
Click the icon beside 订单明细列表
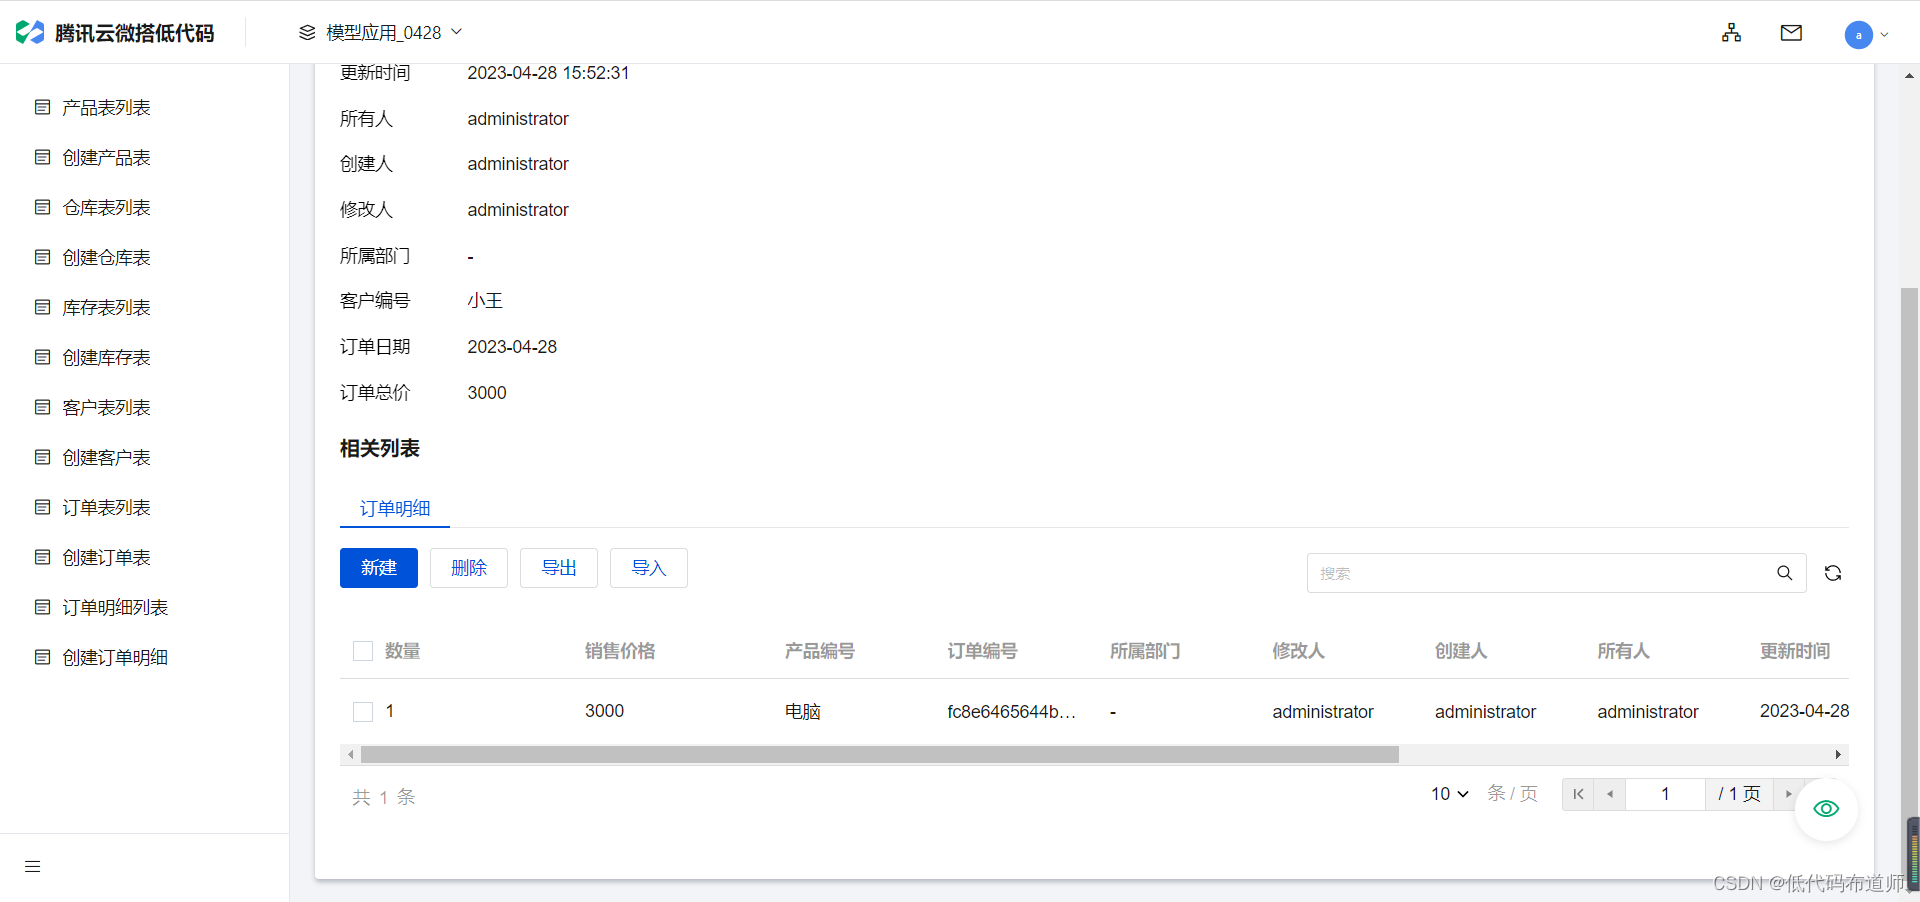tap(42, 607)
